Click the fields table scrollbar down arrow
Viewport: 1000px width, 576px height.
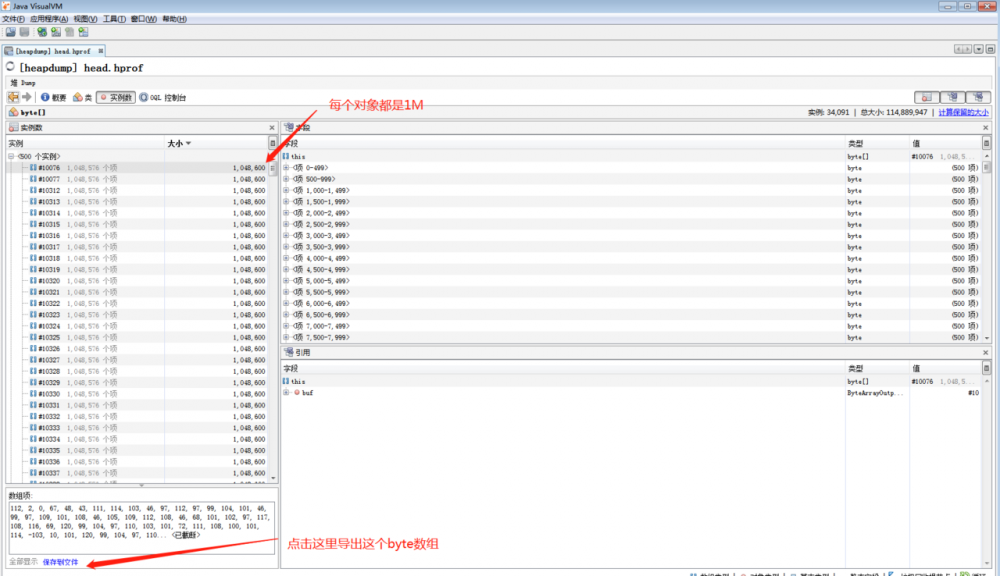(987, 338)
